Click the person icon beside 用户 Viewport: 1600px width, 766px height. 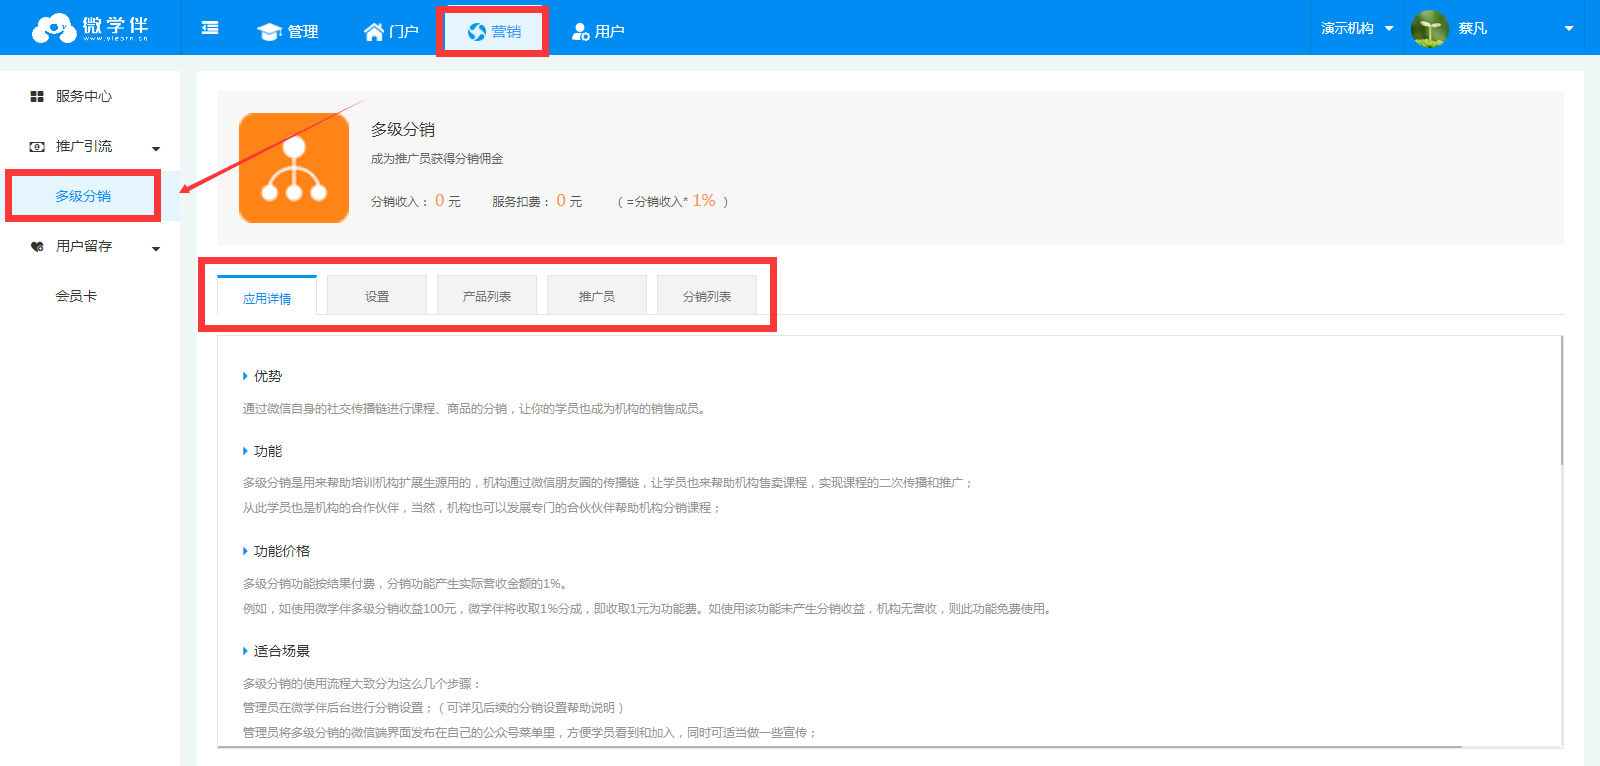pos(580,32)
